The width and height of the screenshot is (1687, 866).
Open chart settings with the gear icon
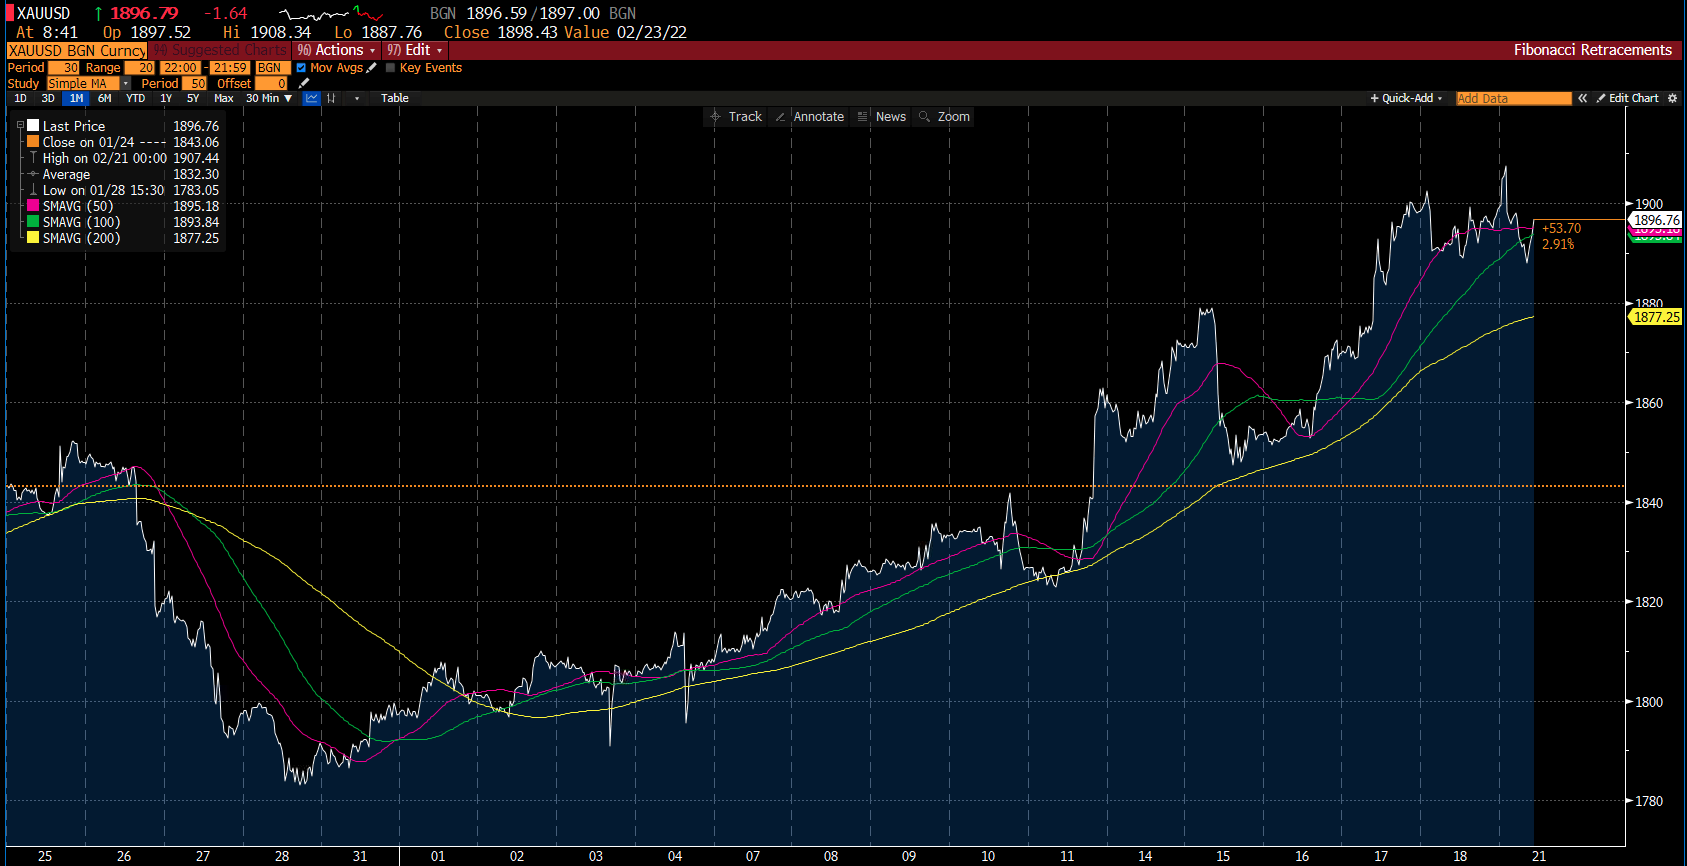(x=1672, y=98)
